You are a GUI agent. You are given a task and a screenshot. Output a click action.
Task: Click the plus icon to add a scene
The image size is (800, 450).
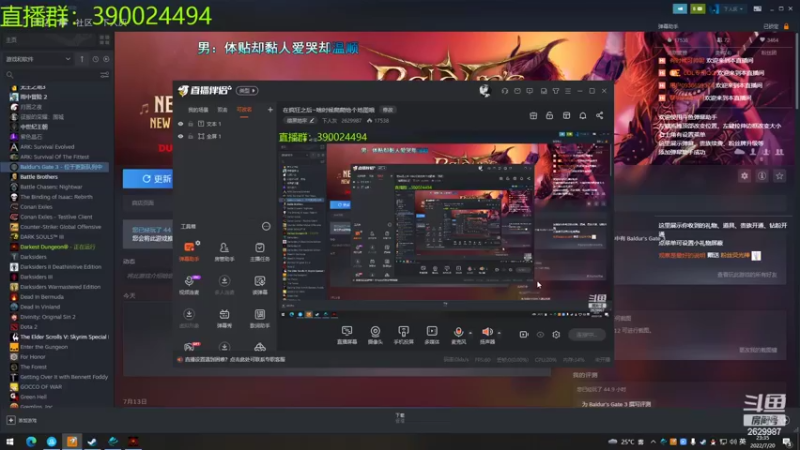[270, 110]
